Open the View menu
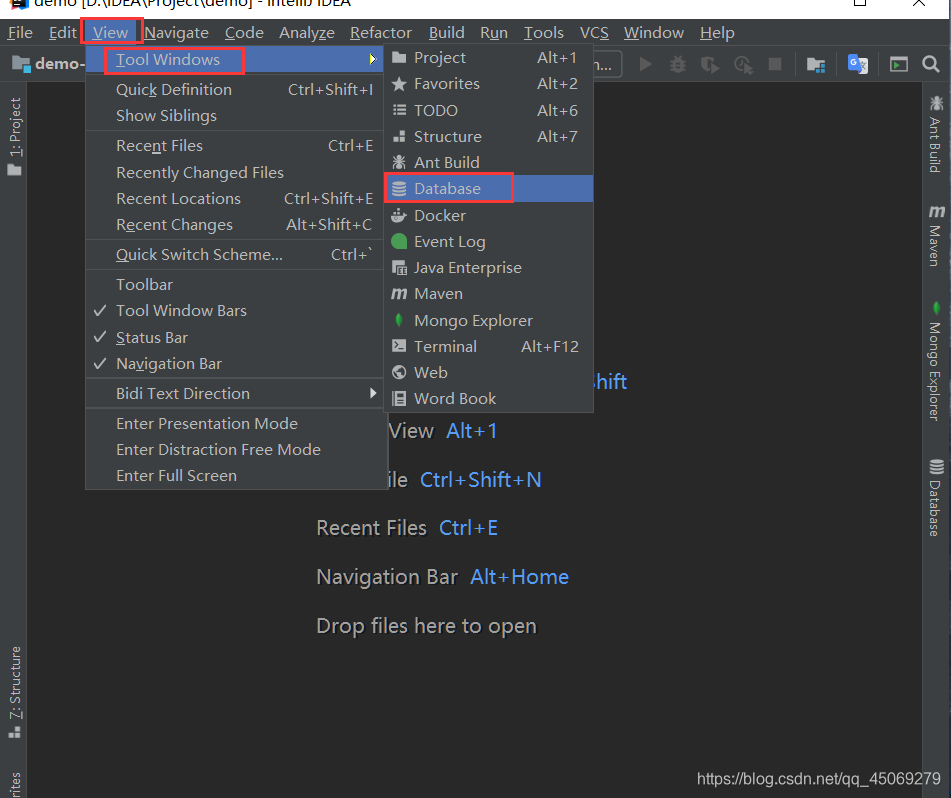The width and height of the screenshot is (951, 798). click(x=110, y=33)
